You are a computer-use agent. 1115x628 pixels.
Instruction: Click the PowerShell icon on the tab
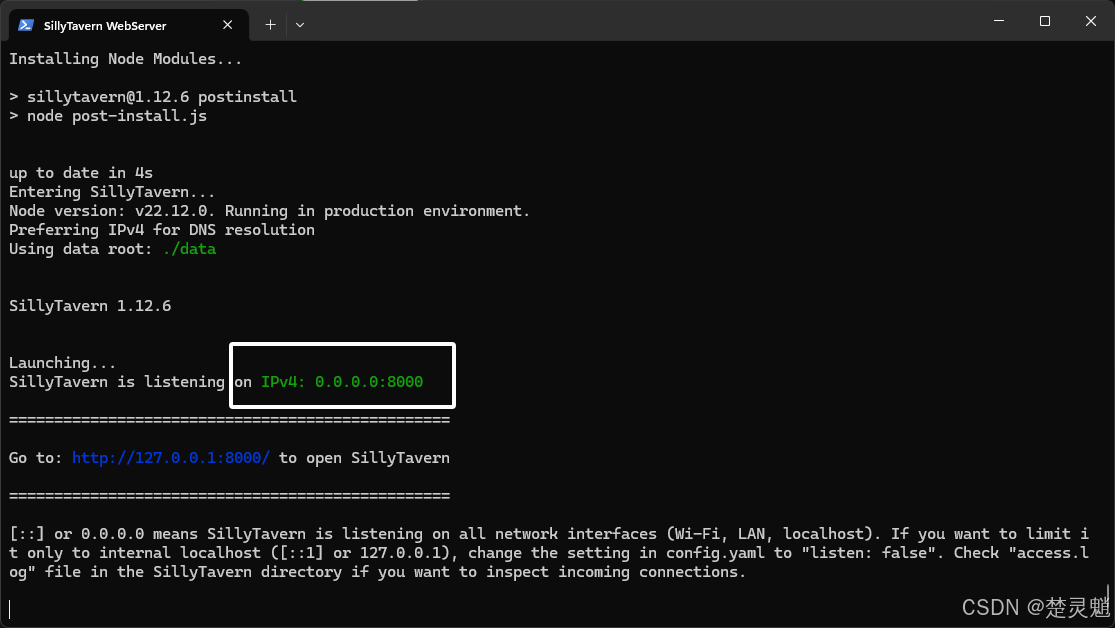26,25
